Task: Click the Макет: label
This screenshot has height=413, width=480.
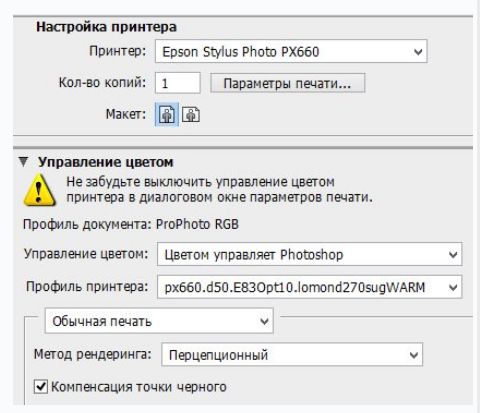Action: pos(126,114)
